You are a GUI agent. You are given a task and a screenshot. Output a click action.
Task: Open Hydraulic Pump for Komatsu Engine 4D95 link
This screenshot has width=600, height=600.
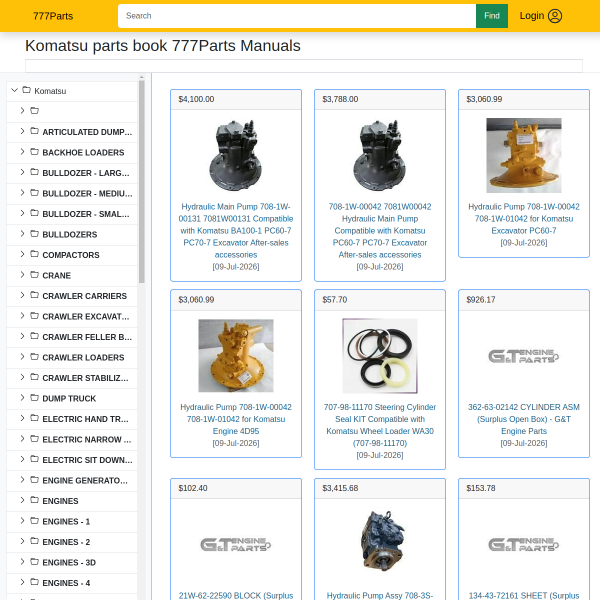click(236, 419)
